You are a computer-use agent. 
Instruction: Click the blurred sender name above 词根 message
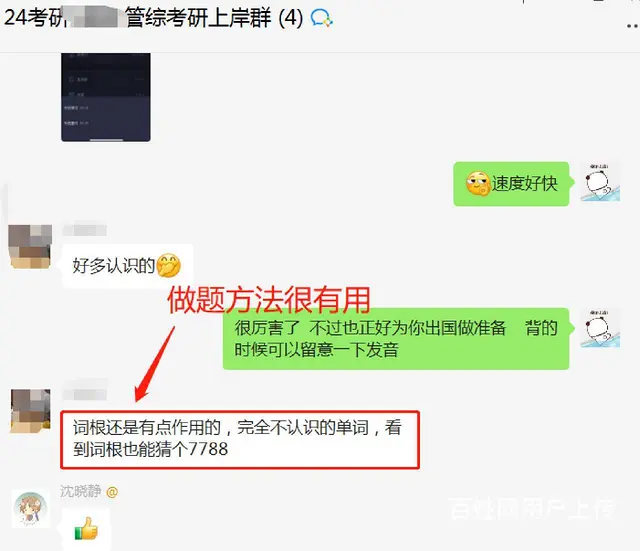[84, 394]
